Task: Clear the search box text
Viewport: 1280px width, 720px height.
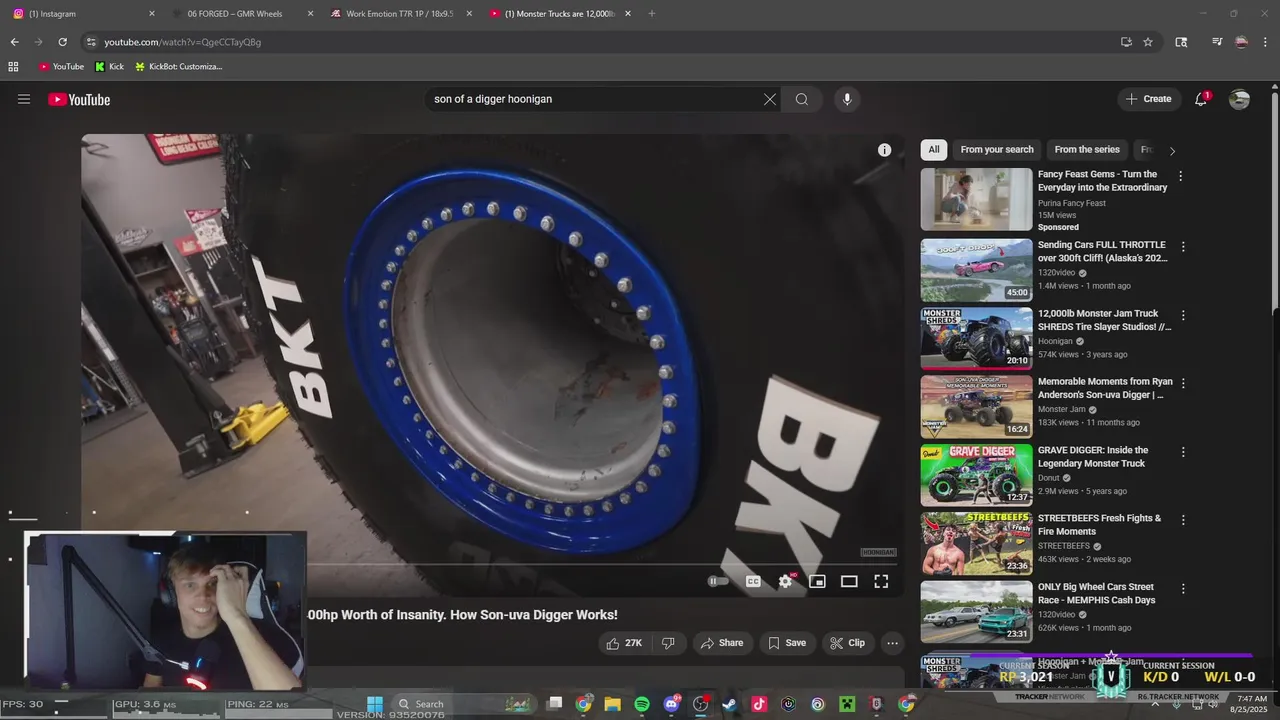Action: (770, 99)
